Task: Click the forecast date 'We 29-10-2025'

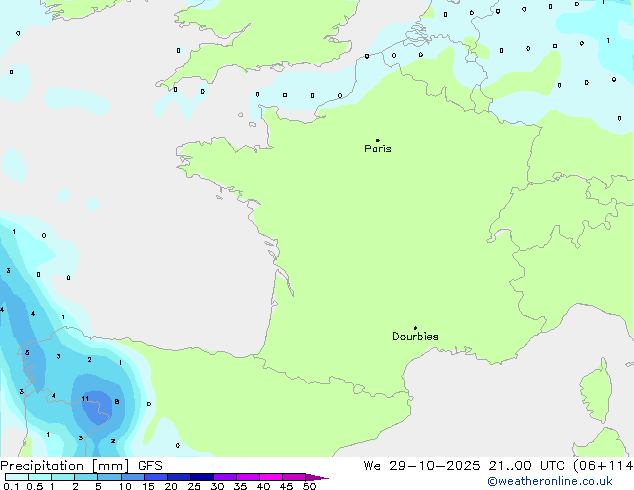Action: [x=422, y=466]
